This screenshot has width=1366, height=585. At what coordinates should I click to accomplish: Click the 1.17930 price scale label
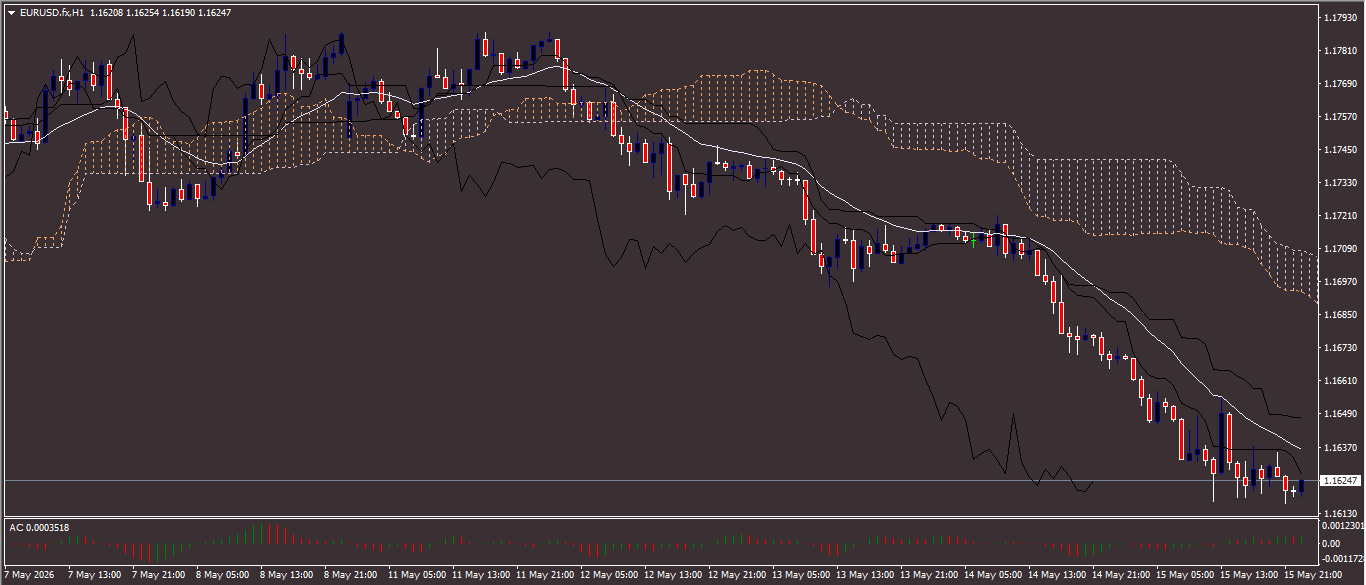pyautogui.click(x=1339, y=18)
